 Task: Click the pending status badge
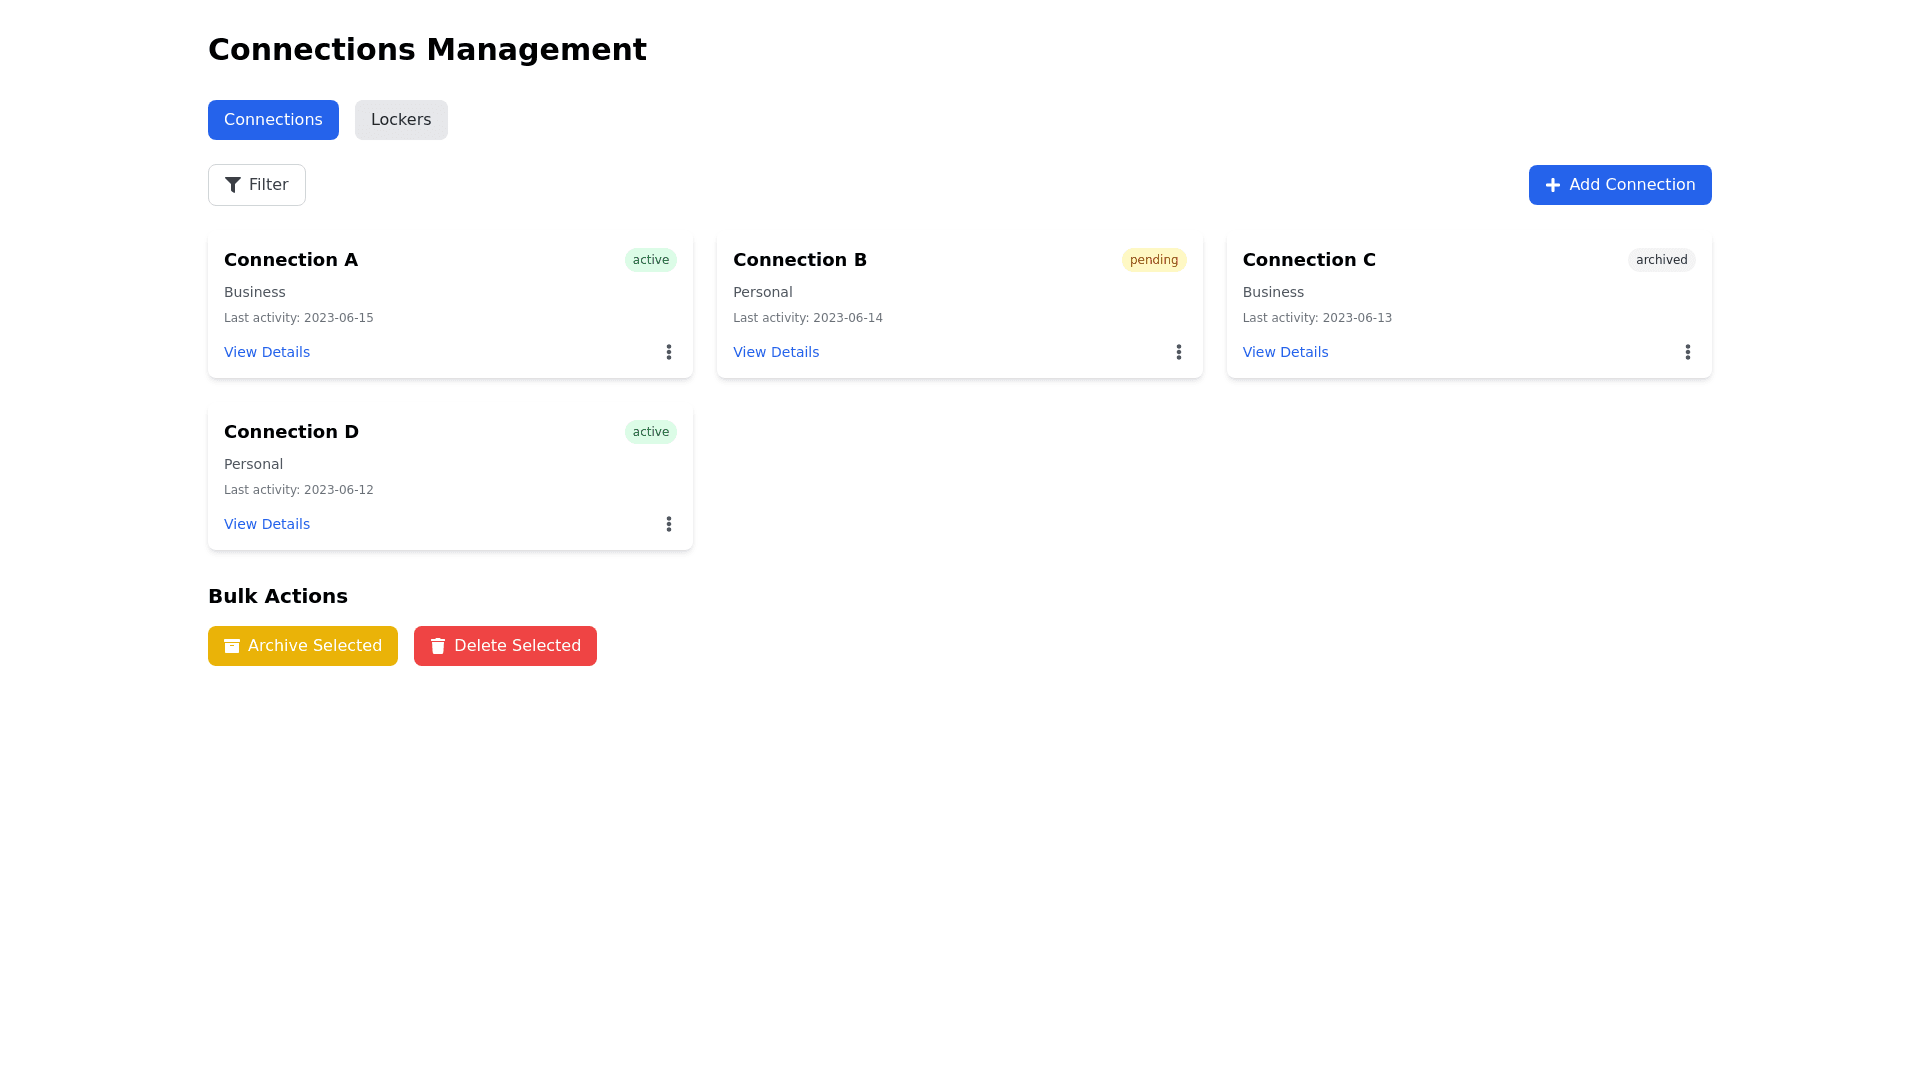[1153, 260]
